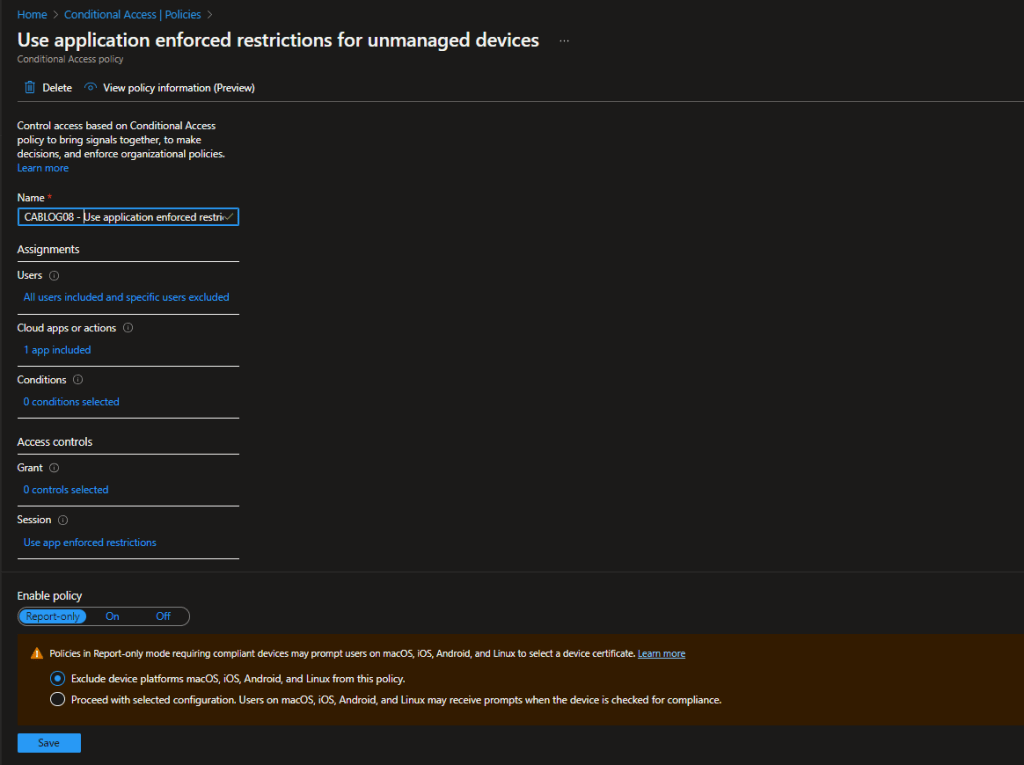
Task: Open the 0 controls selected grant settings
Action: (66, 490)
